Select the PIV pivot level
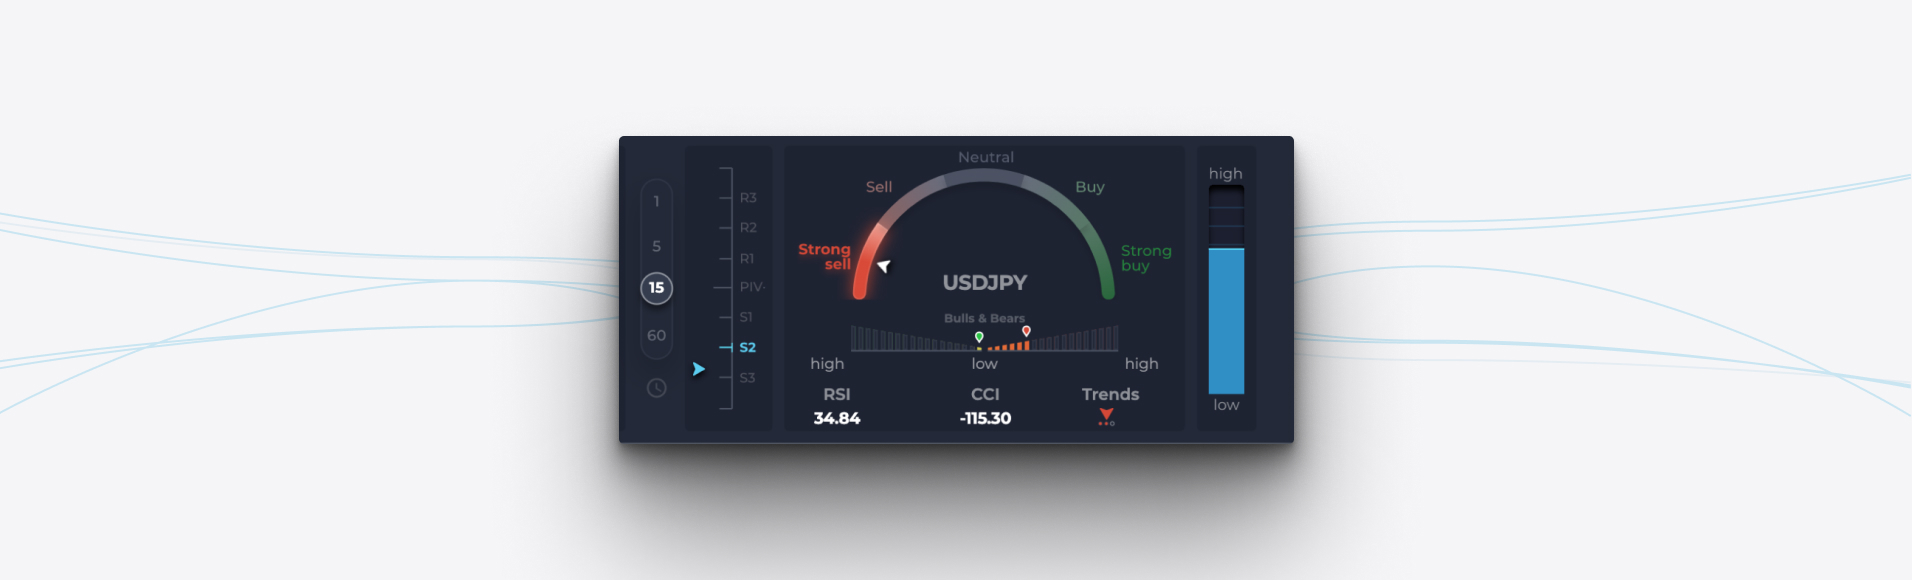Viewport: 1912px width, 580px height. (752, 287)
